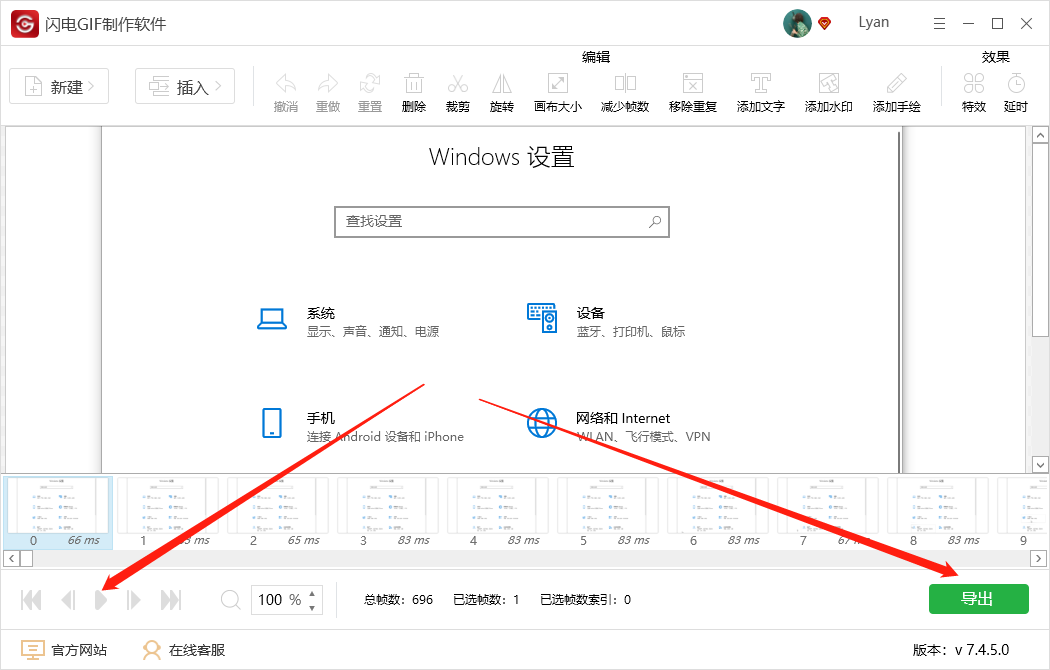Play the GIF preview
This screenshot has height=670, width=1050.
click(x=101, y=600)
